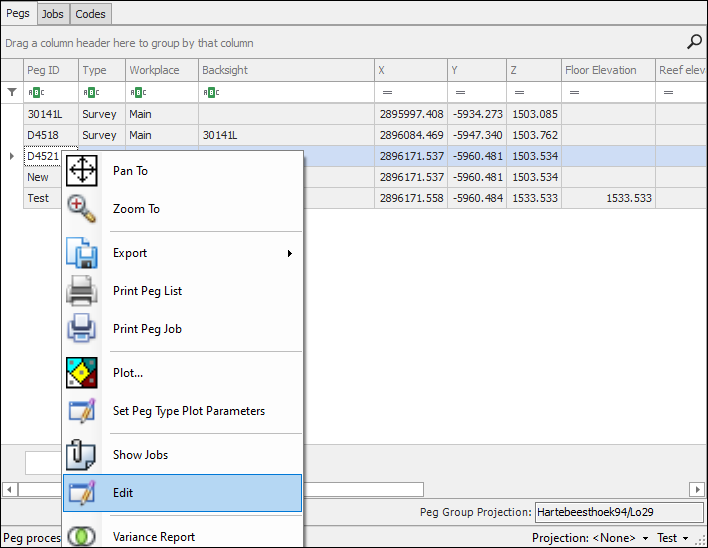Viewport: 708px width, 548px height.
Task: Click the Pan To arrows icon
Action: pos(81,171)
